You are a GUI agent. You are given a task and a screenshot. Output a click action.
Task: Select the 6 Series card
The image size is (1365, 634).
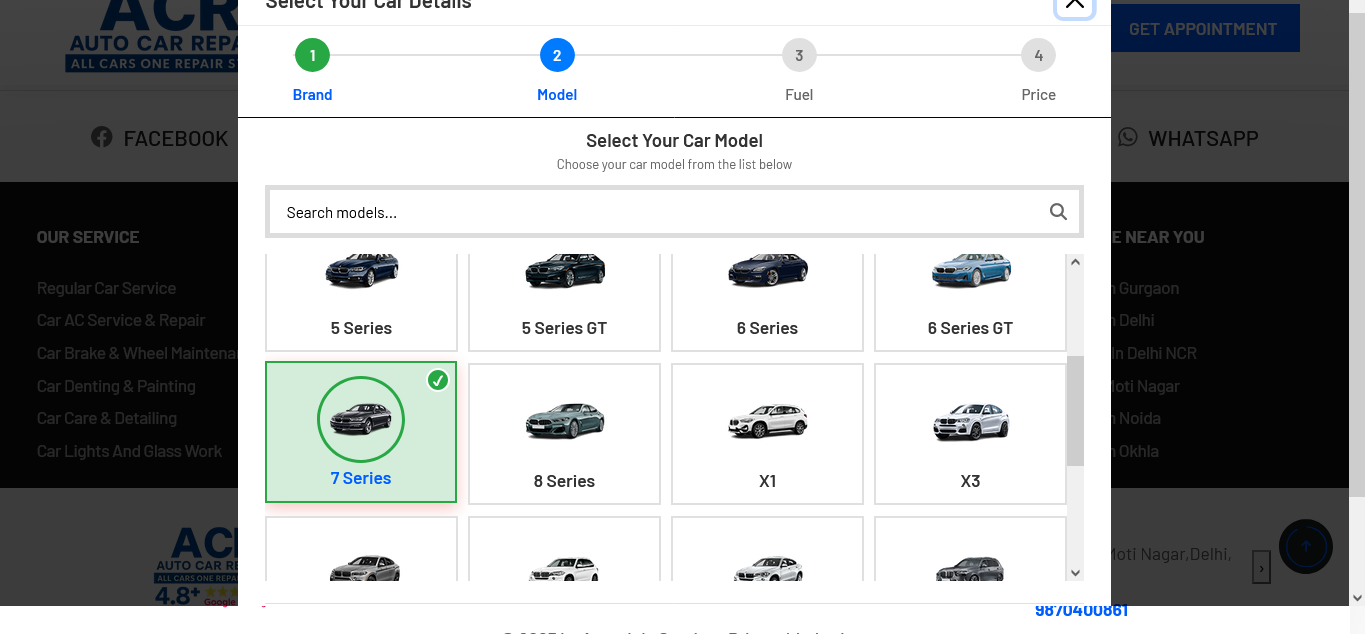[x=767, y=300]
